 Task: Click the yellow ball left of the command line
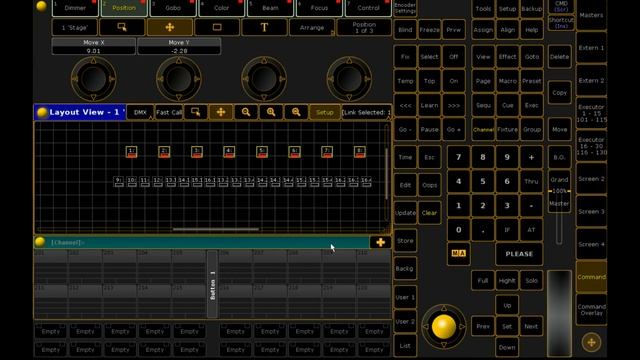coord(40,242)
